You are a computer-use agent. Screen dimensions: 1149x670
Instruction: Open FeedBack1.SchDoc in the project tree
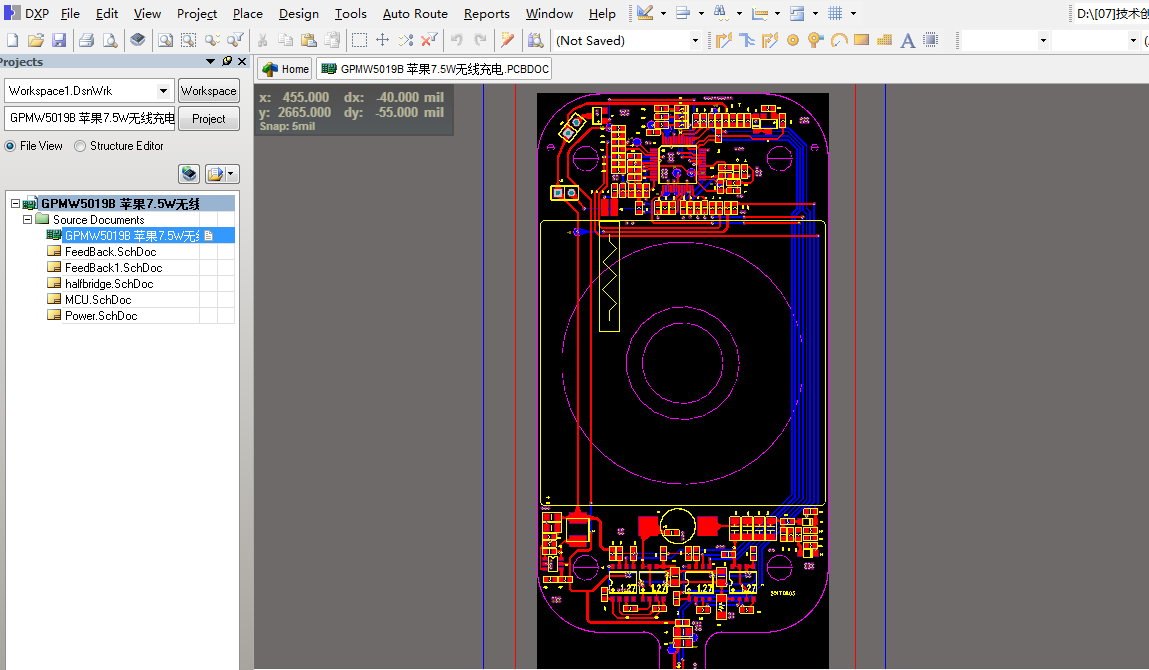point(113,268)
